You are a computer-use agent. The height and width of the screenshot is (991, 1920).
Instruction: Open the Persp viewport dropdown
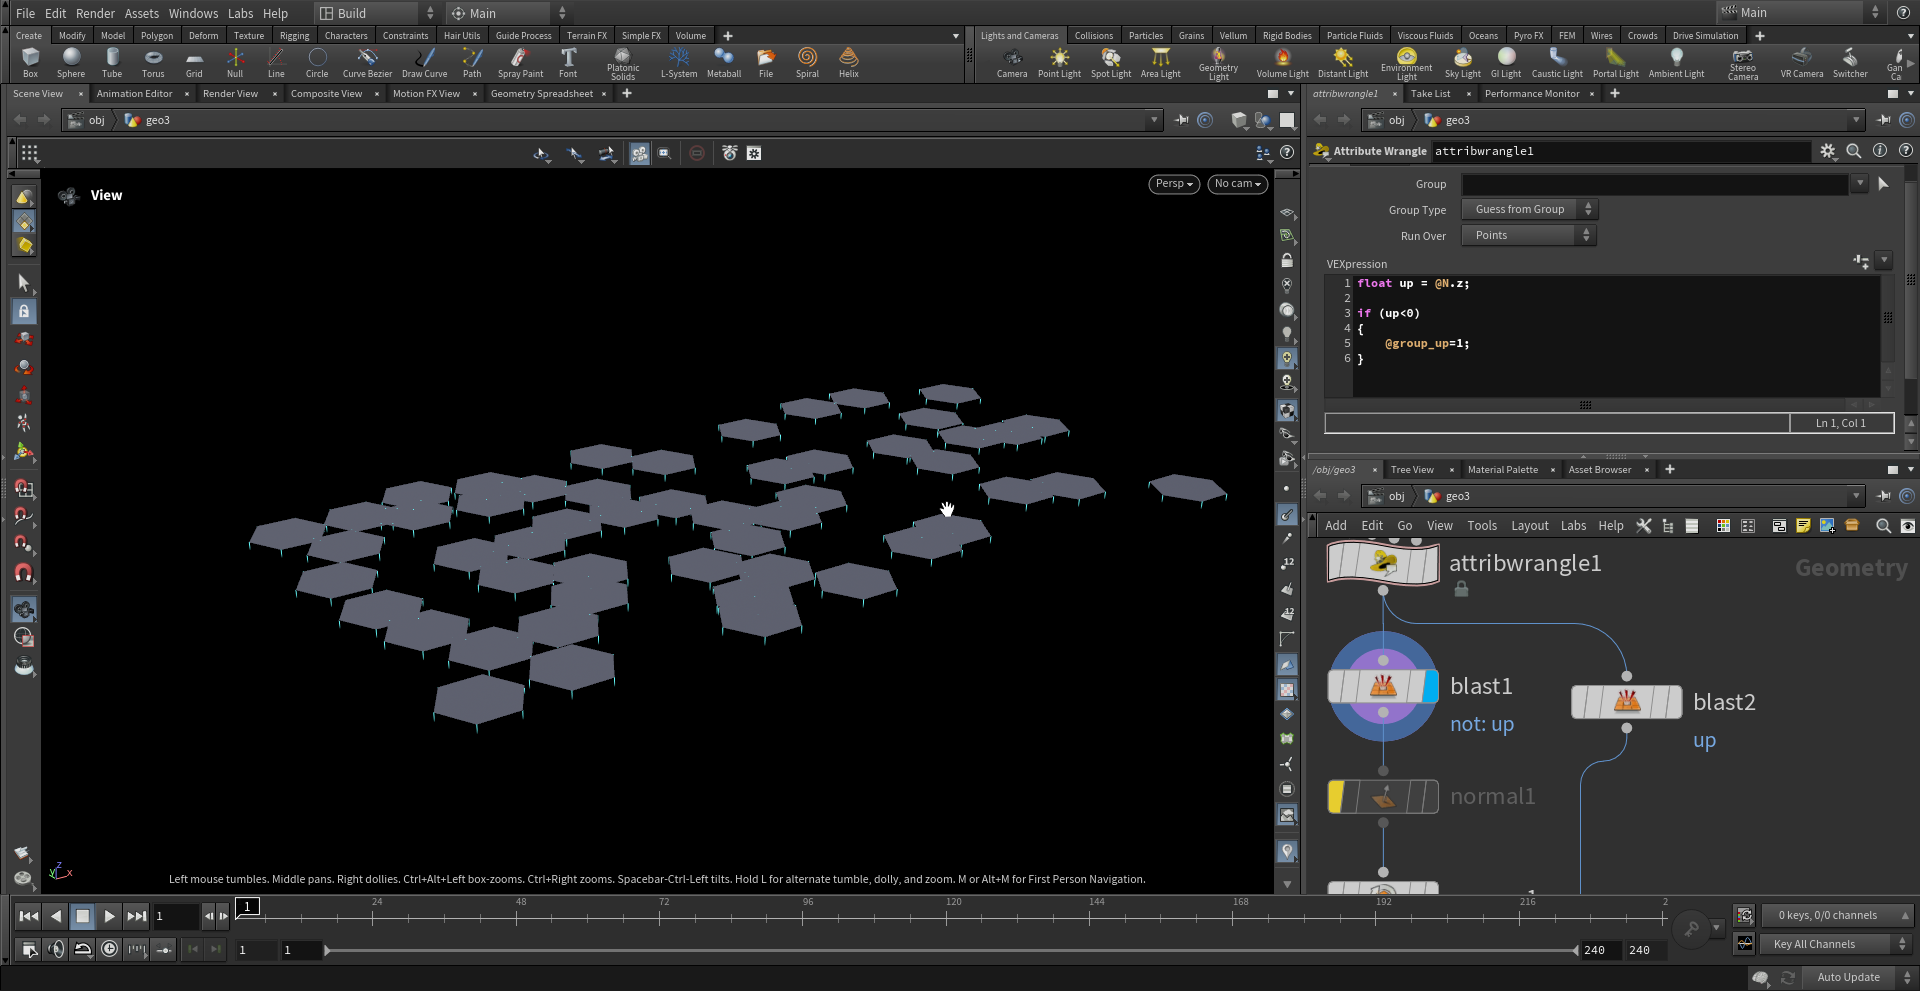point(1174,184)
